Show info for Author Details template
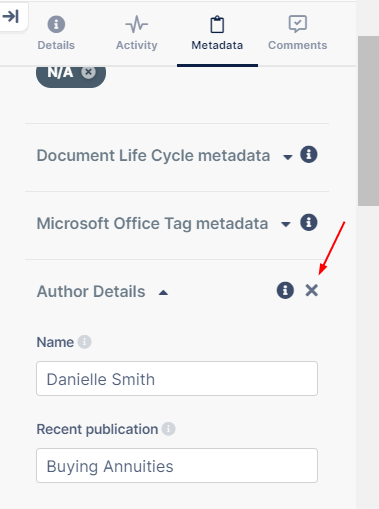The image size is (379, 509). [285, 290]
